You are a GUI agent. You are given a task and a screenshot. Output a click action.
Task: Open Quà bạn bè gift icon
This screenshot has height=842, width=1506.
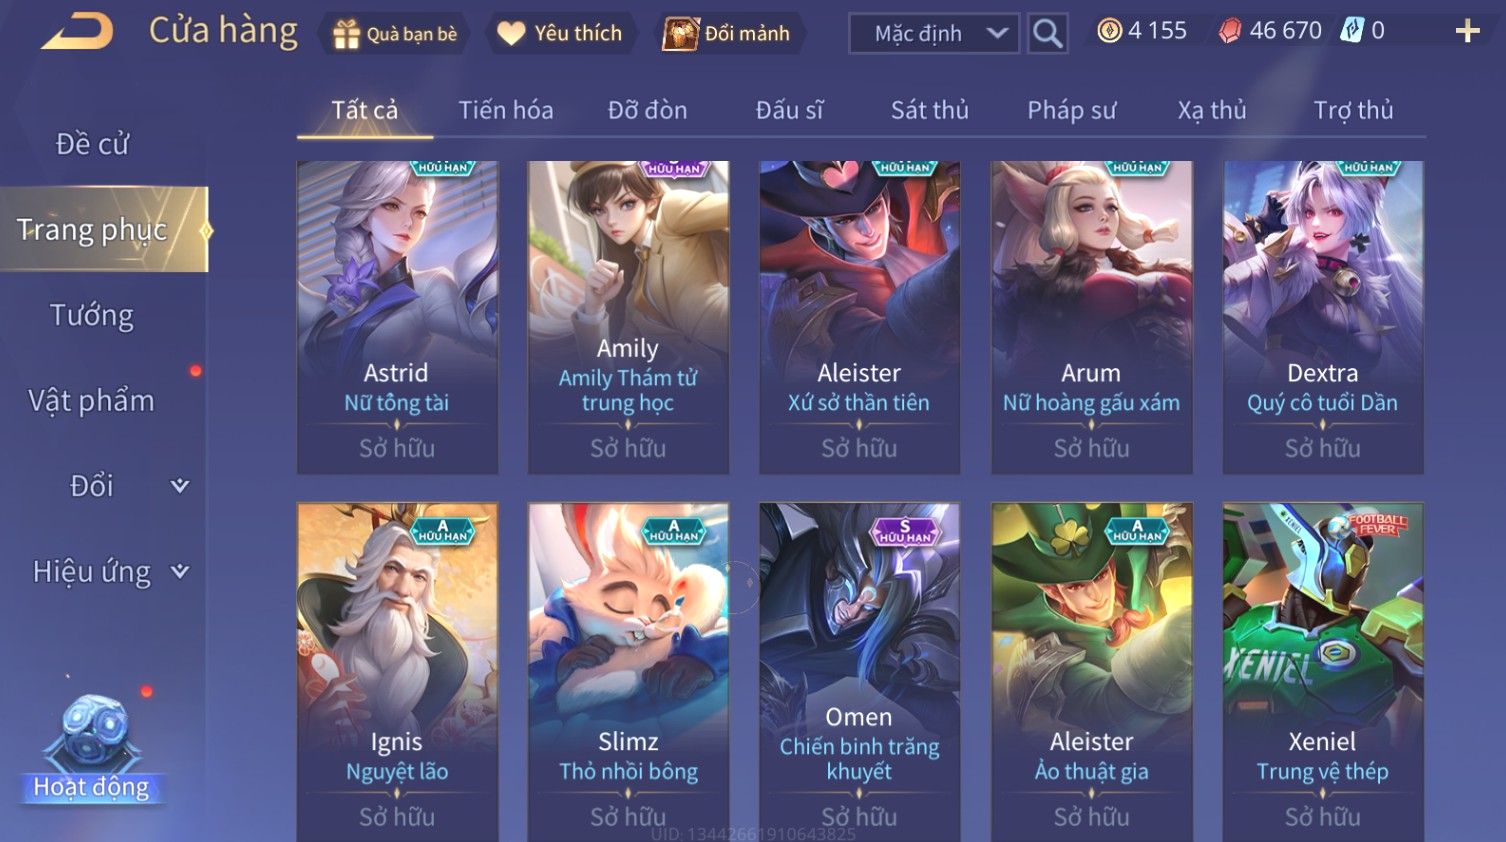coord(346,34)
